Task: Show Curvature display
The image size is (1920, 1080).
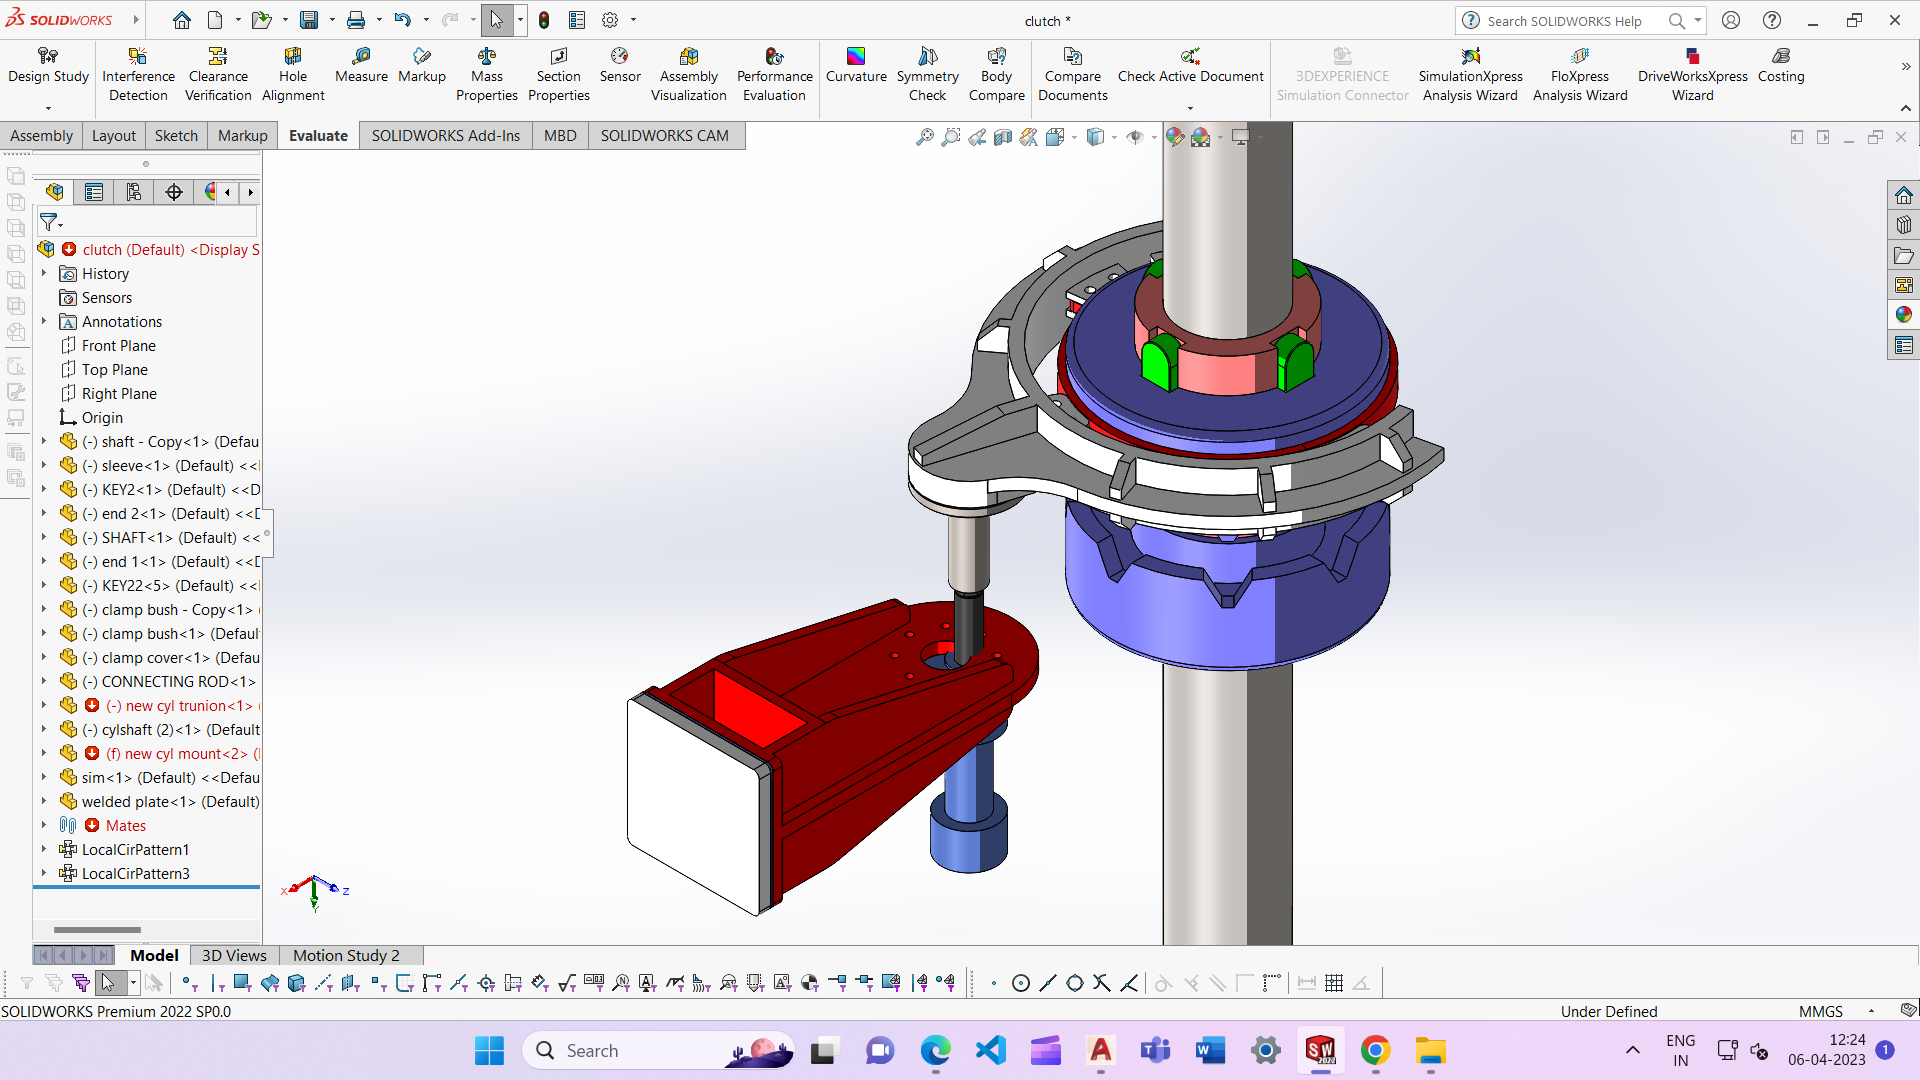Action: (856, 66)
